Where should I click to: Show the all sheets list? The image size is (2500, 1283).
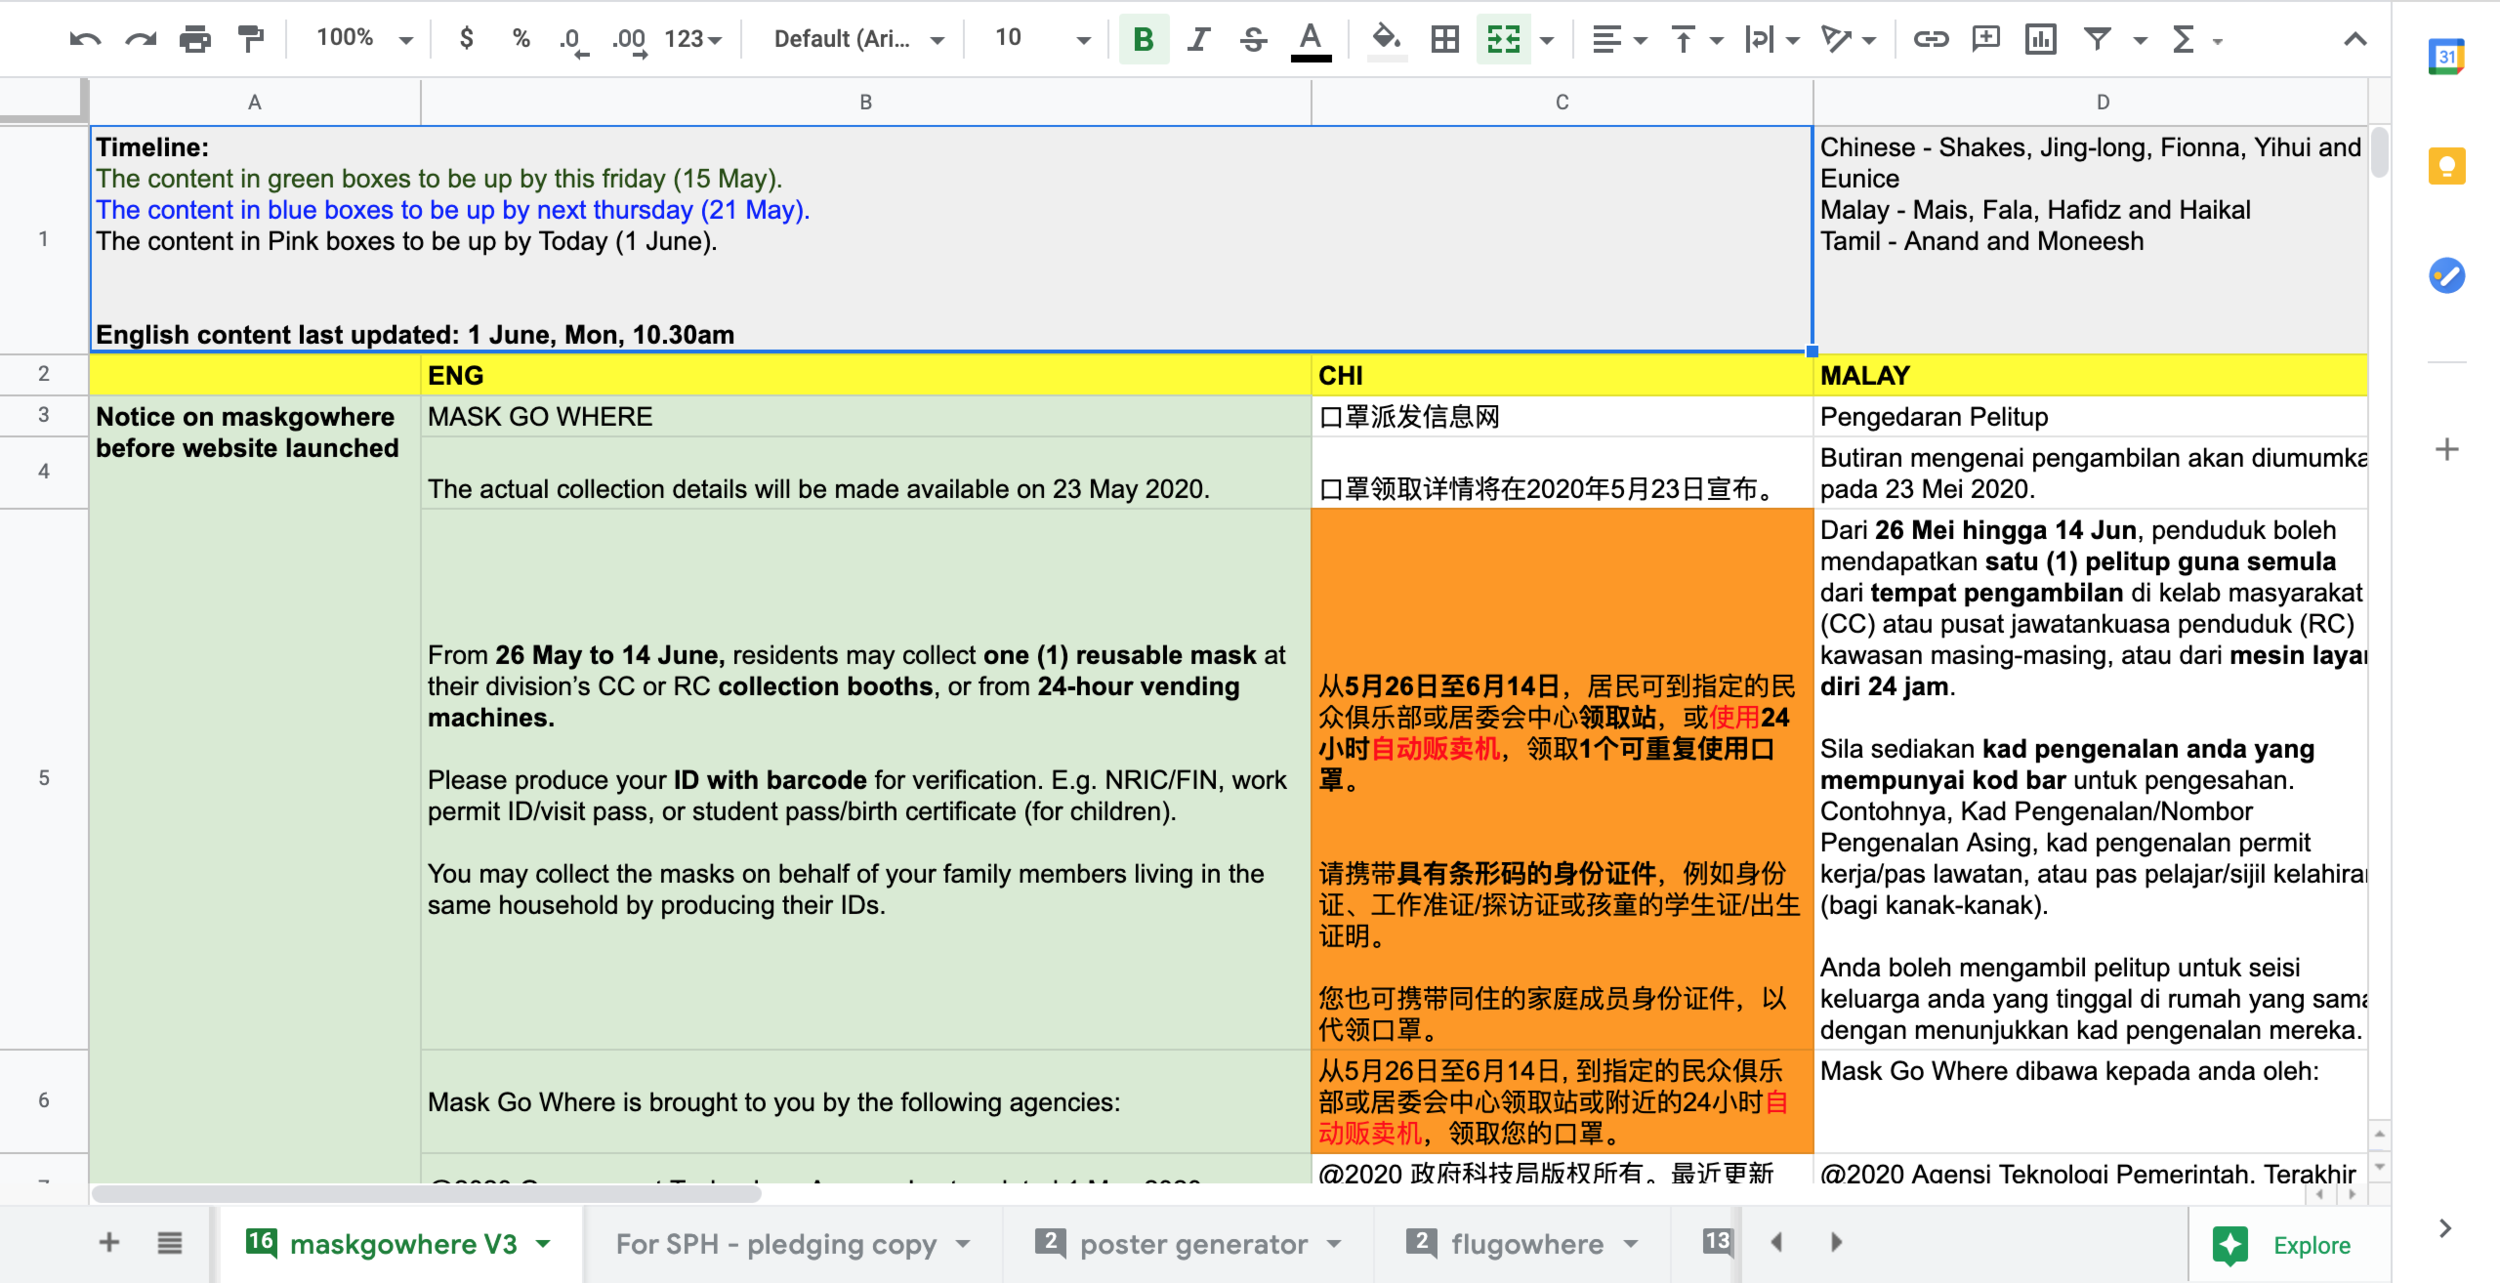click(x=170, y=1243)
